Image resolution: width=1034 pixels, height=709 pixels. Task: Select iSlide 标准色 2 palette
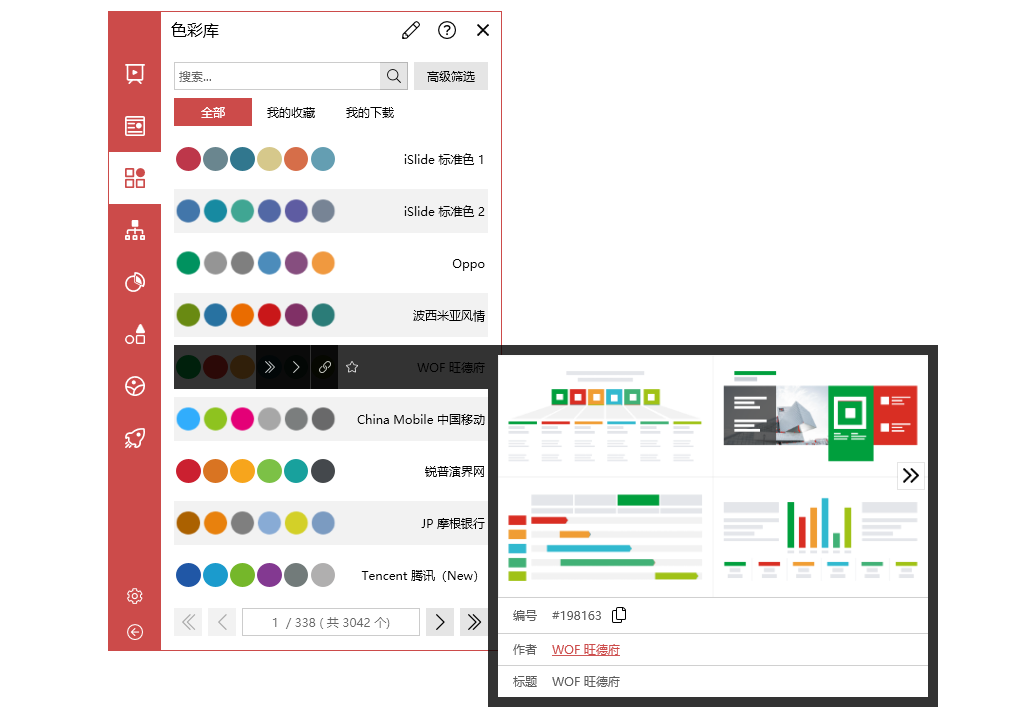click(x=330, y=211)
